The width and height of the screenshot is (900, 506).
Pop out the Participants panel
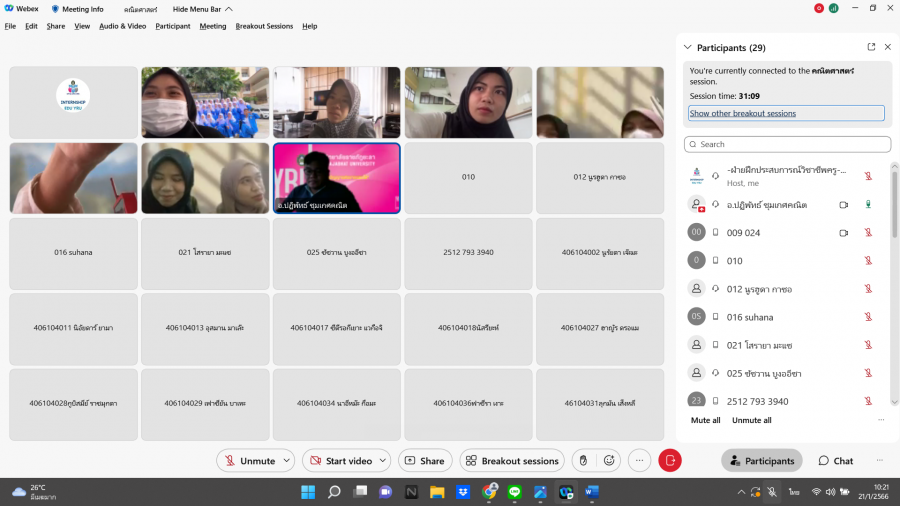coord(871,47)
